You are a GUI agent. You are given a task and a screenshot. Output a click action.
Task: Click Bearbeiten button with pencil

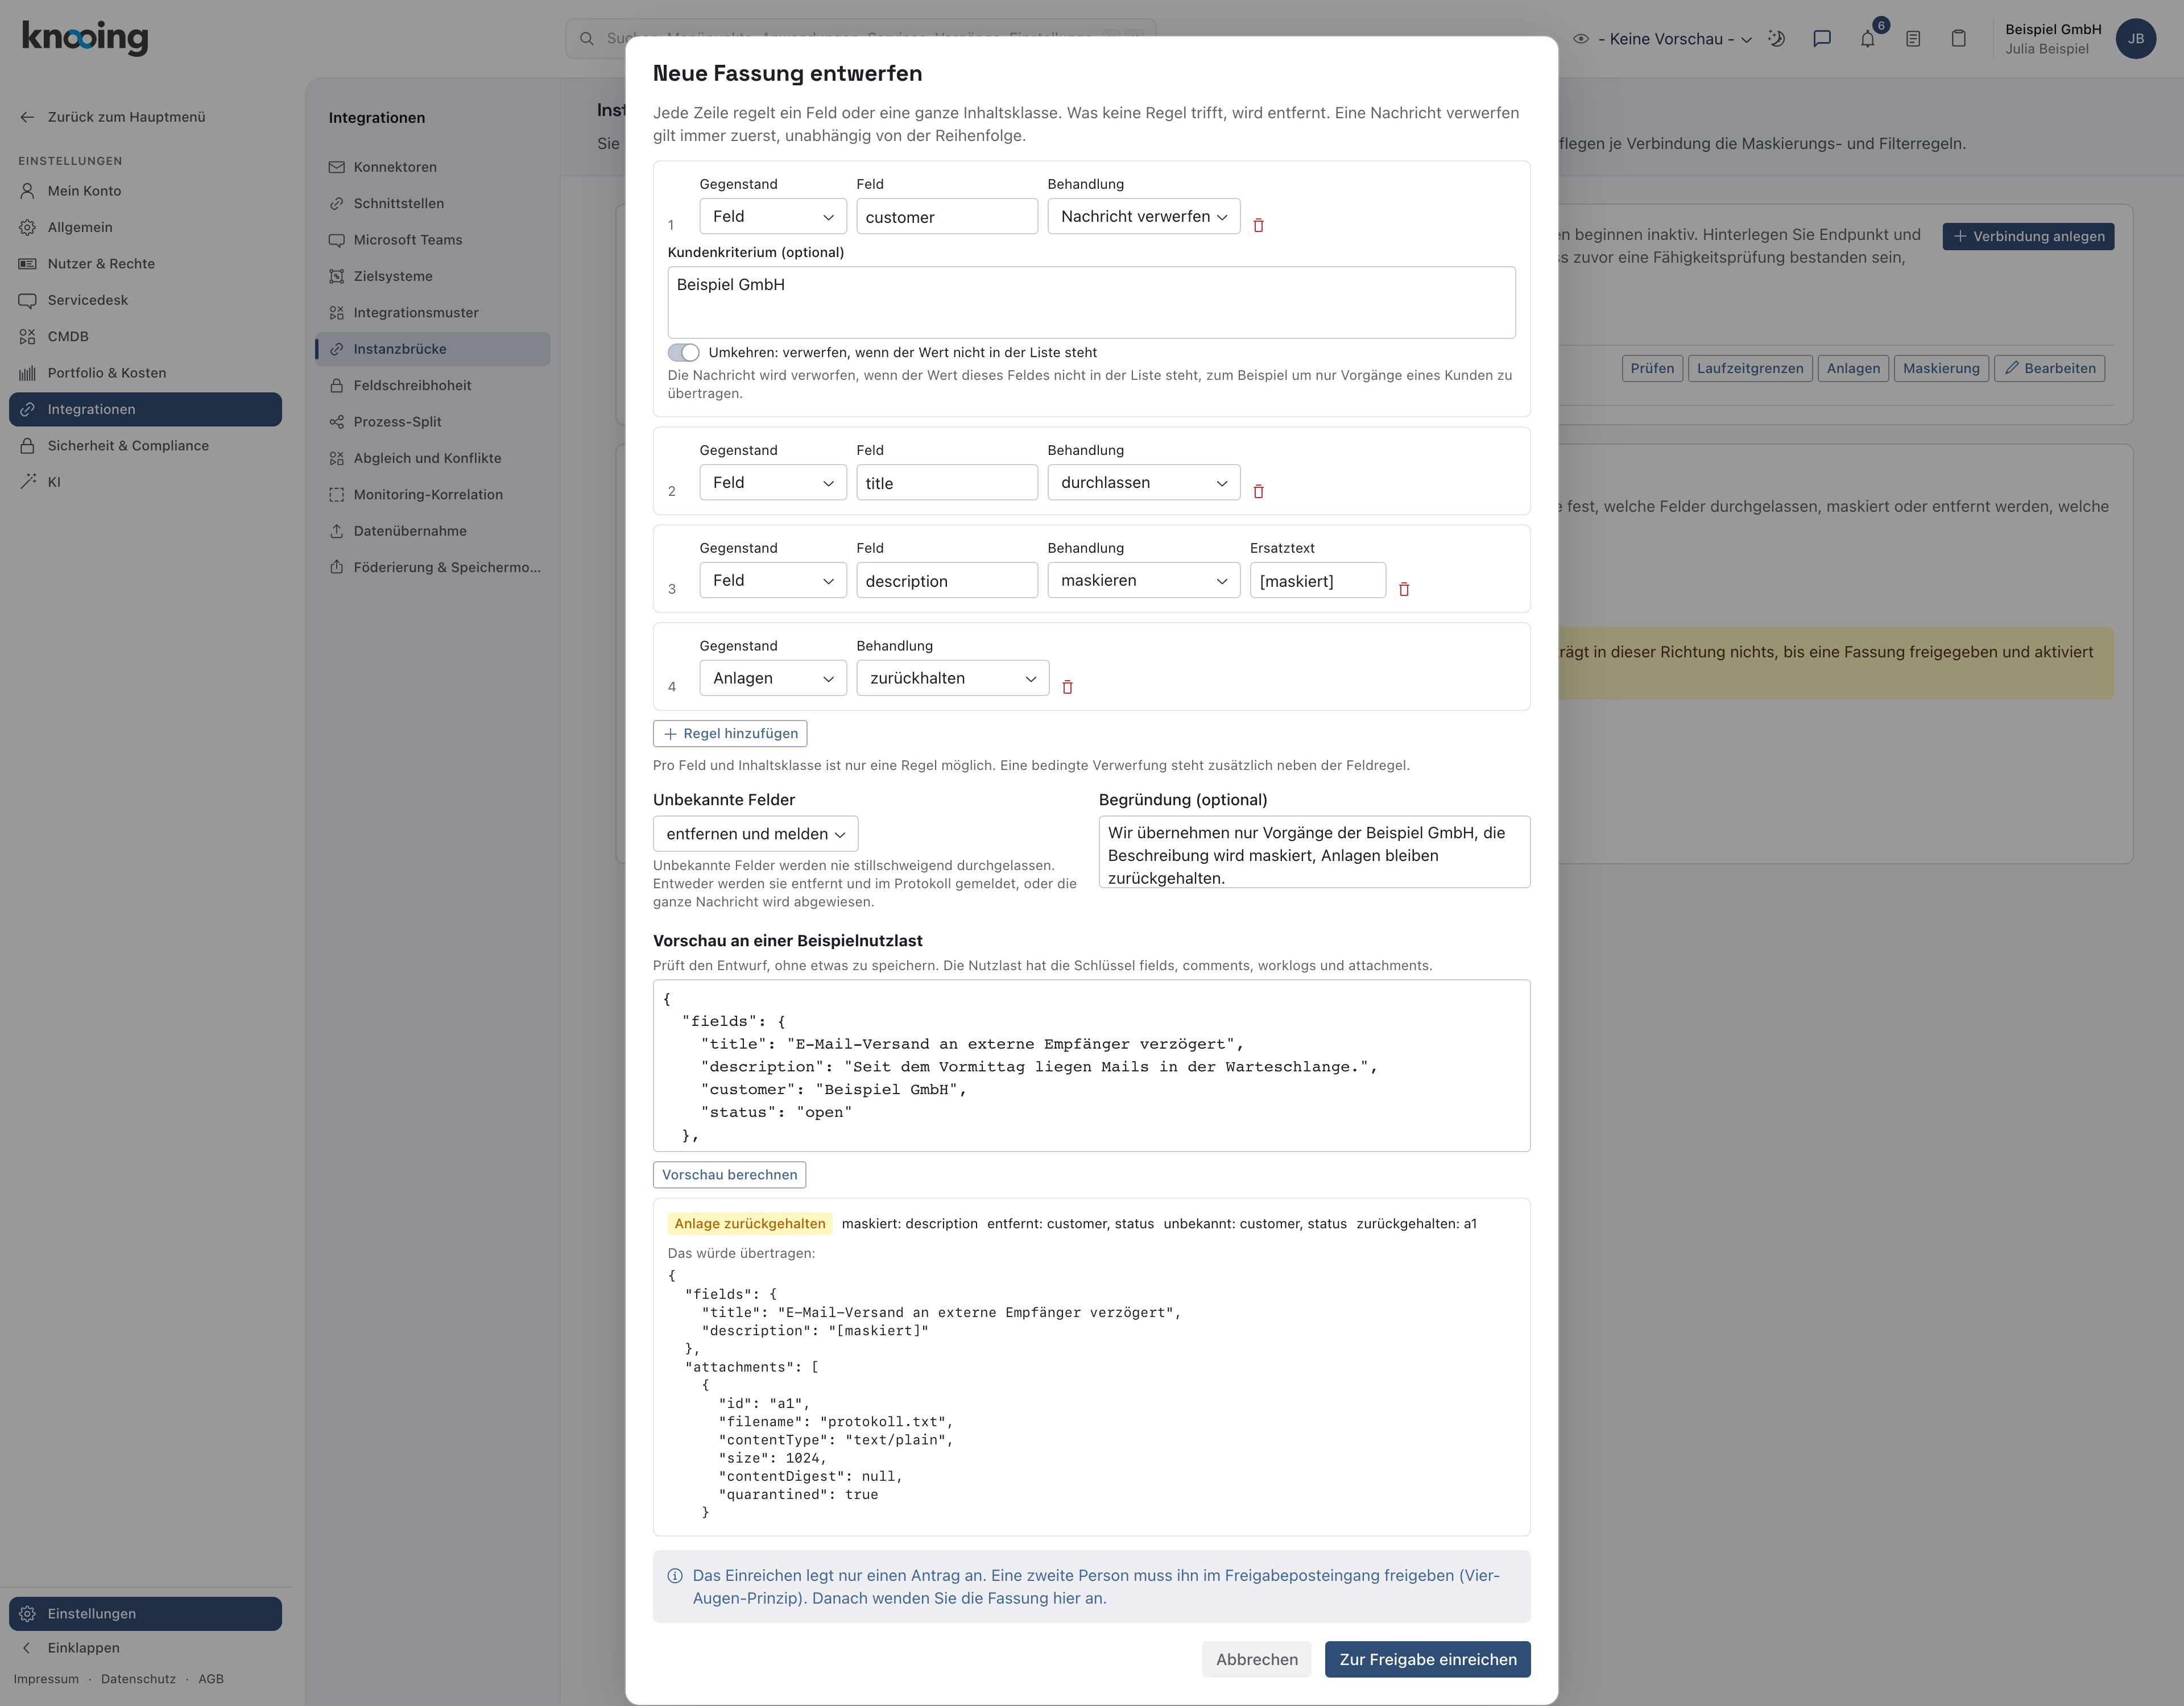[2050, 369]
